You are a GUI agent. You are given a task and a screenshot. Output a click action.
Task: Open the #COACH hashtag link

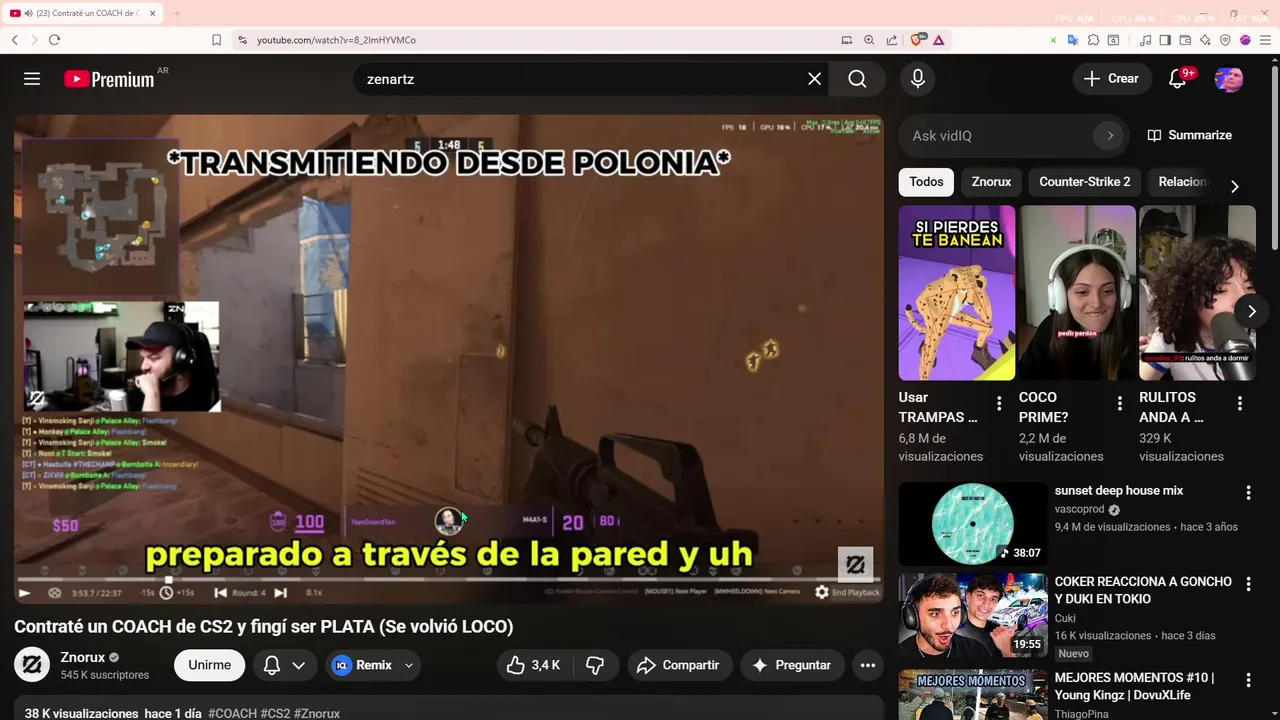coord(232,714)
